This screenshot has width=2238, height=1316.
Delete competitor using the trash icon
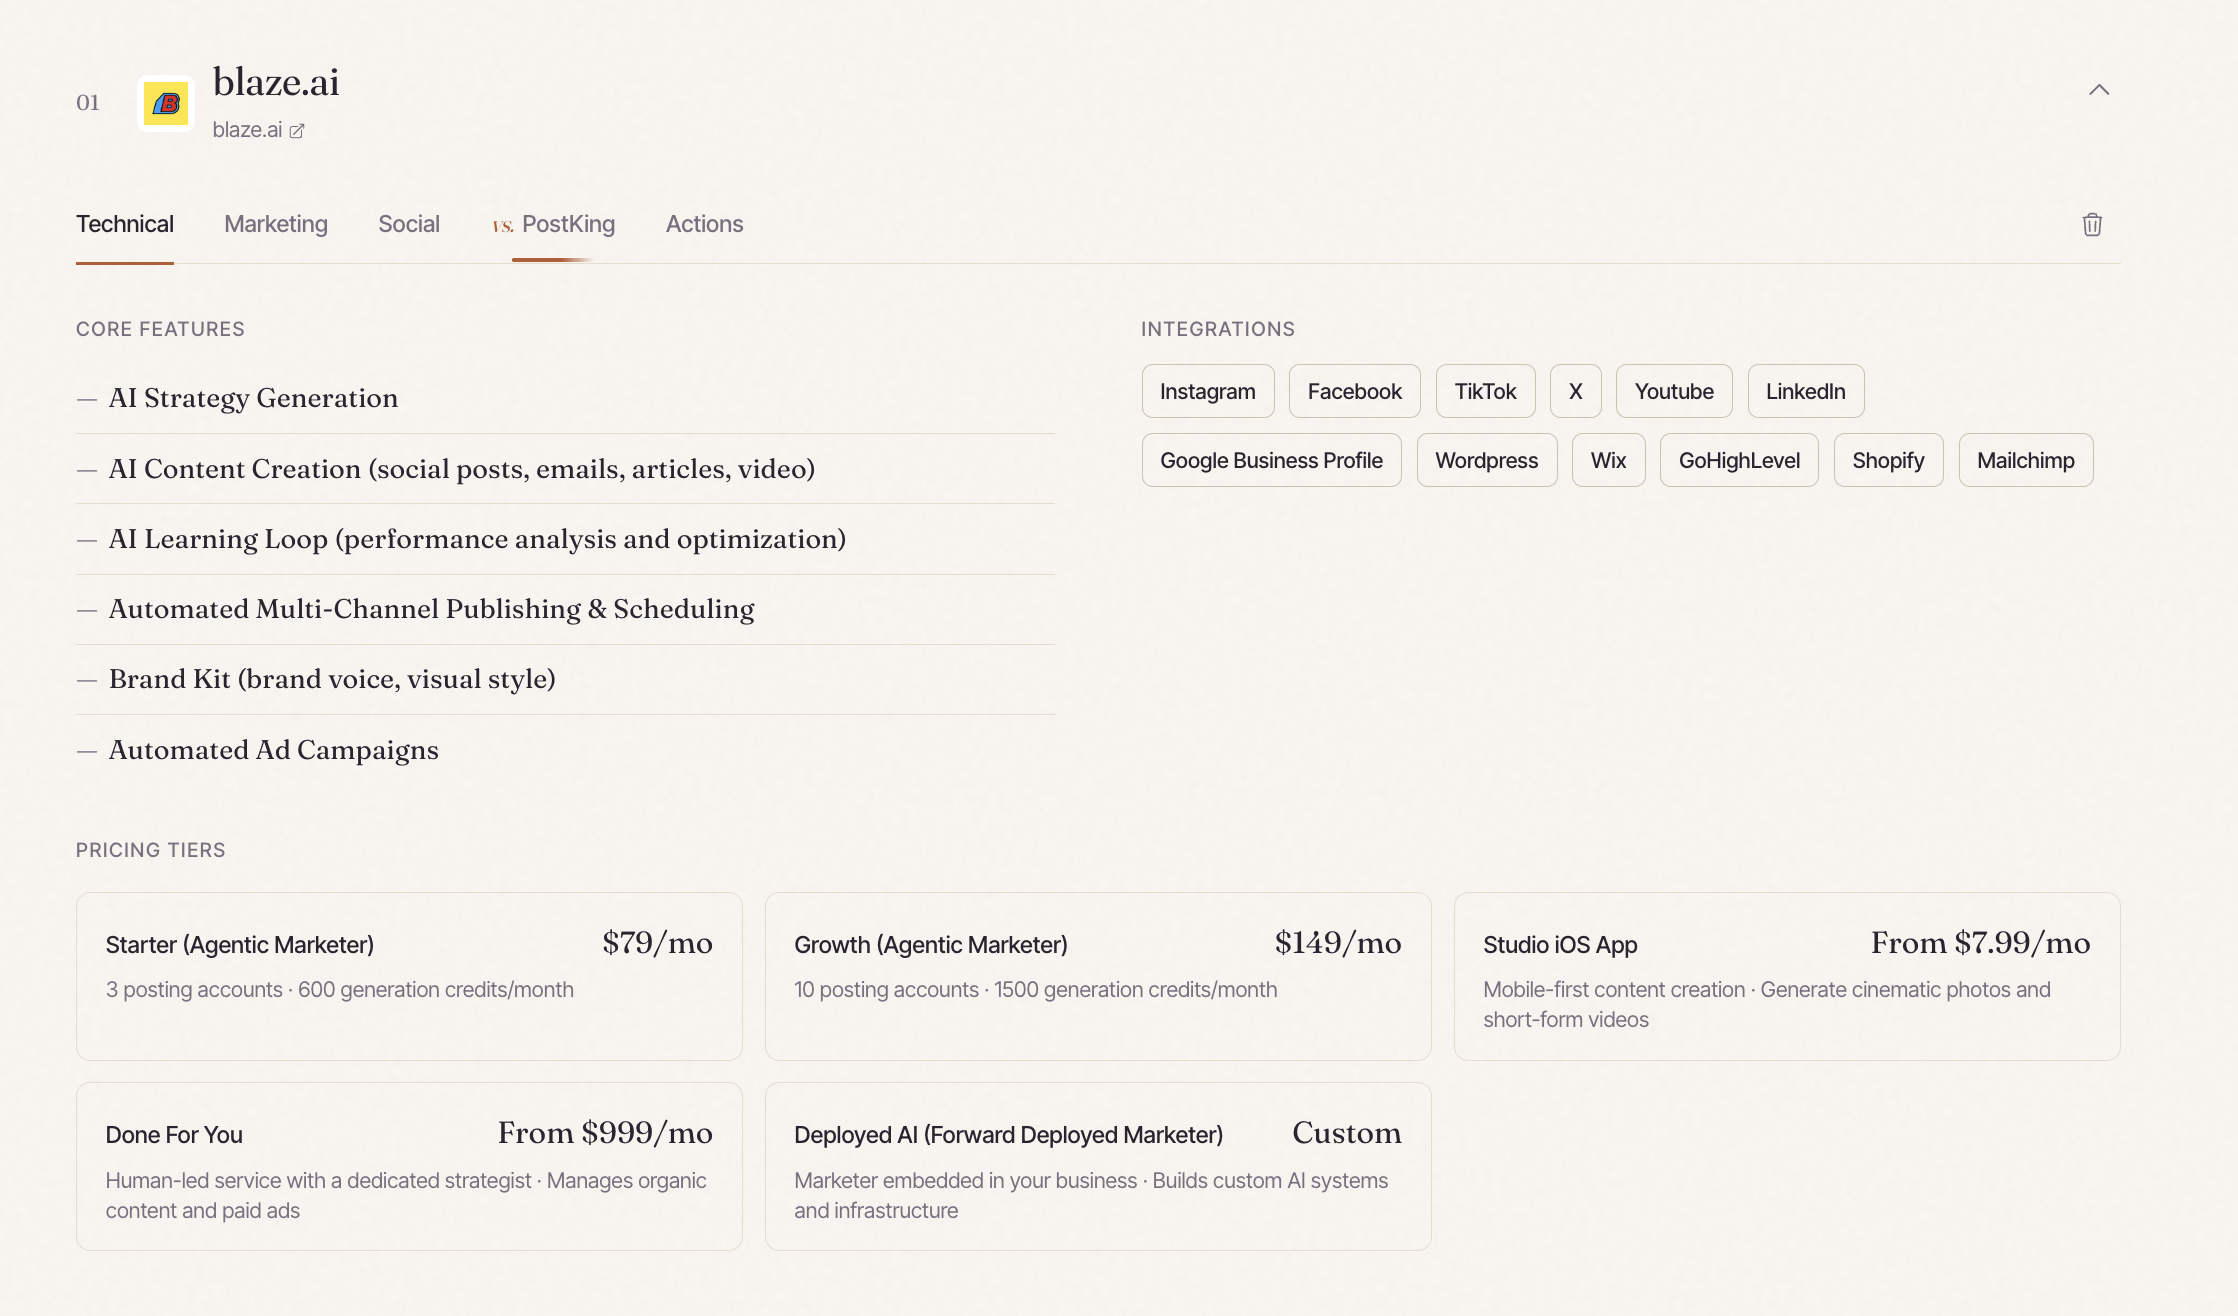(2092, 224)
